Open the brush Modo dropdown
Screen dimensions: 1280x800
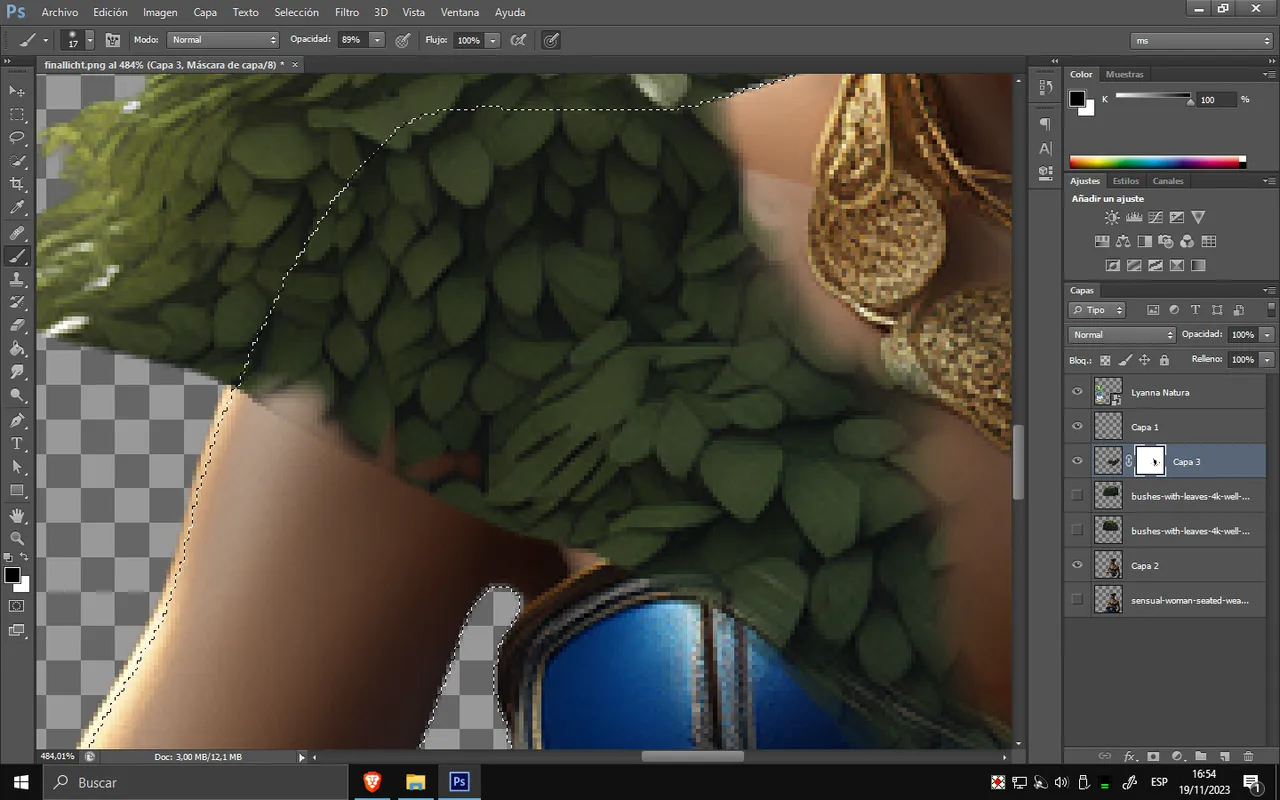coord(222,40)
